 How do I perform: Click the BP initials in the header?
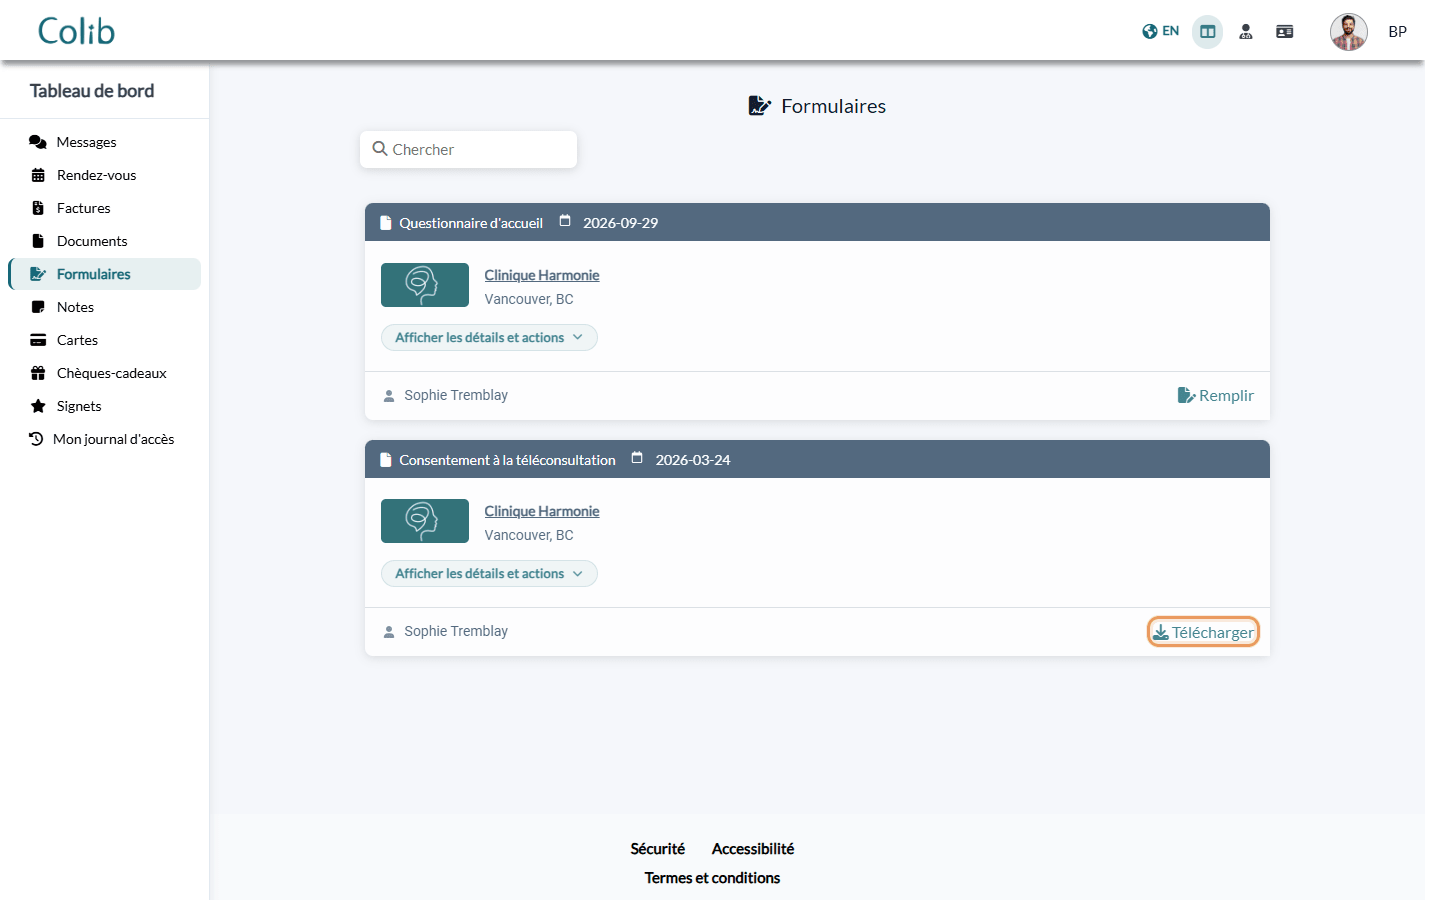pos(1397,32)
